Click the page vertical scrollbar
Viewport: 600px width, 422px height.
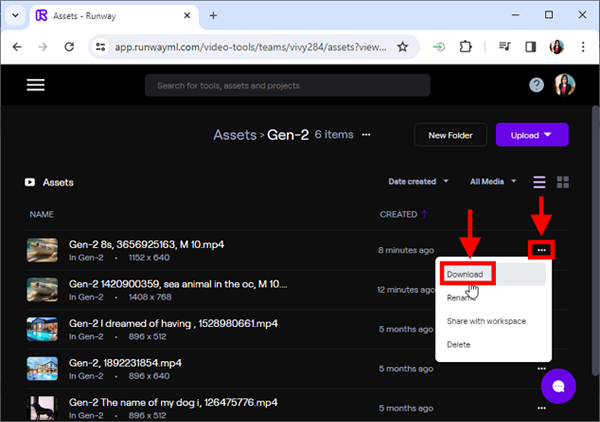tap(595, 241)
